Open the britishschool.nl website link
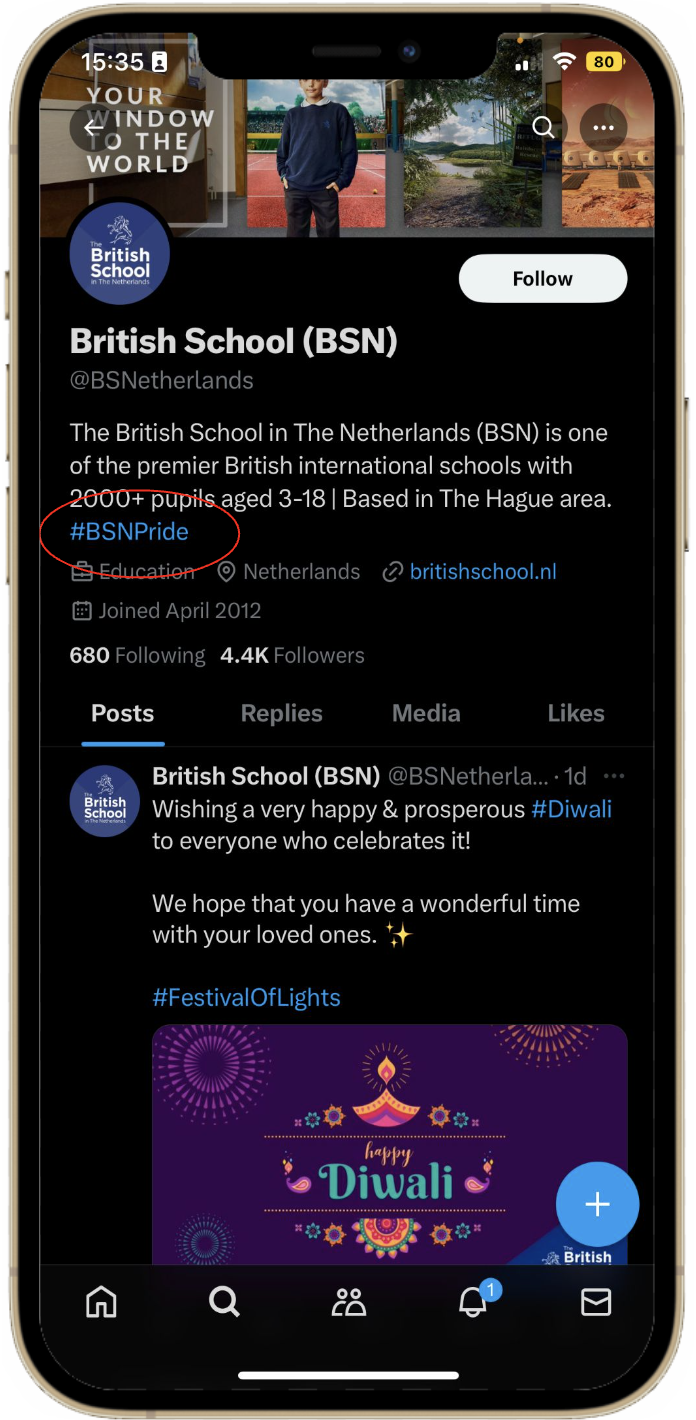Screen dimensions: 696x1420 483,572
